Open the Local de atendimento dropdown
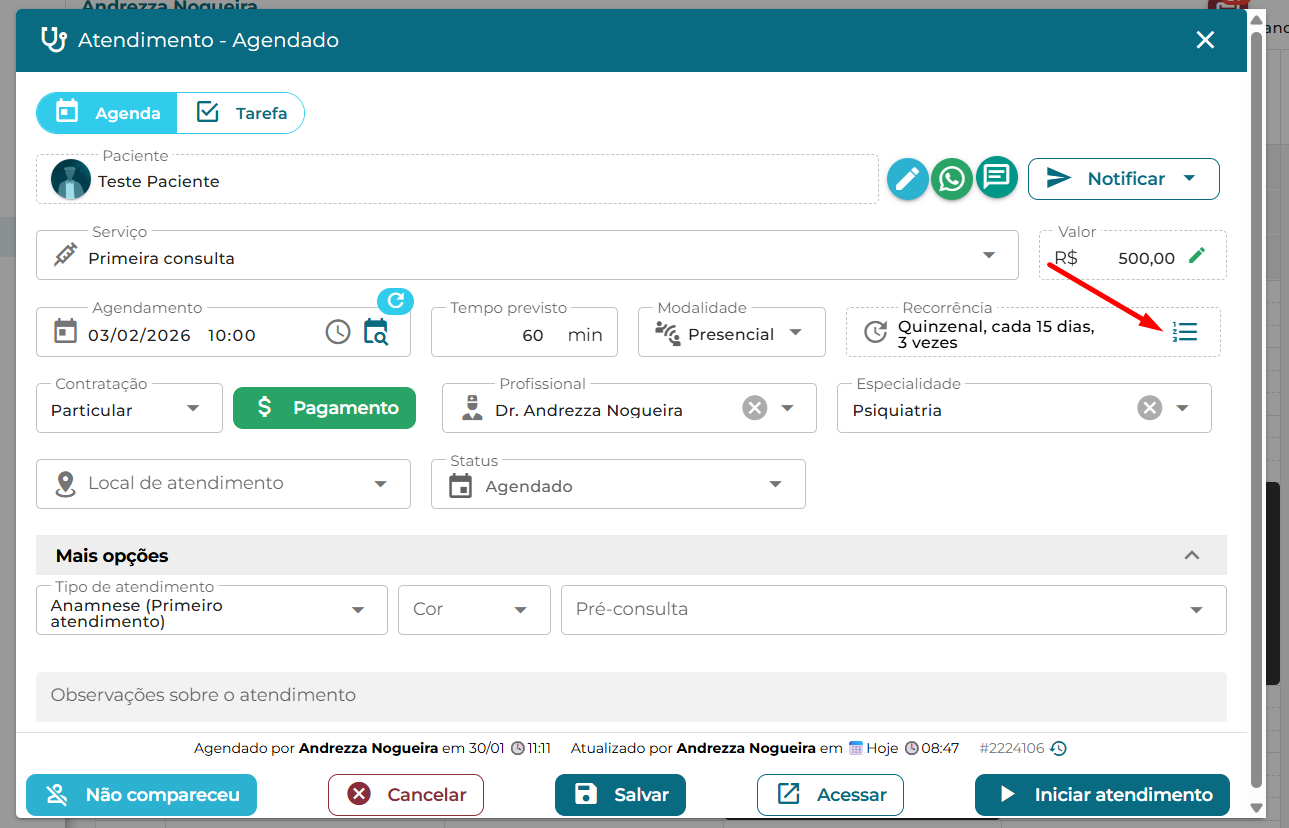Viewport: 1289px width, 828px height. point(223,484)
